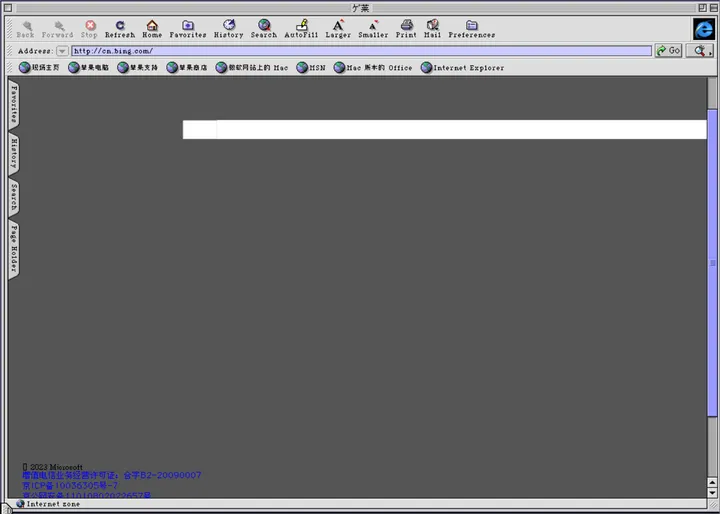720x514 pixels.
Task: Click the Refresh toolbar icon
Action: click(x=120, y=25)
